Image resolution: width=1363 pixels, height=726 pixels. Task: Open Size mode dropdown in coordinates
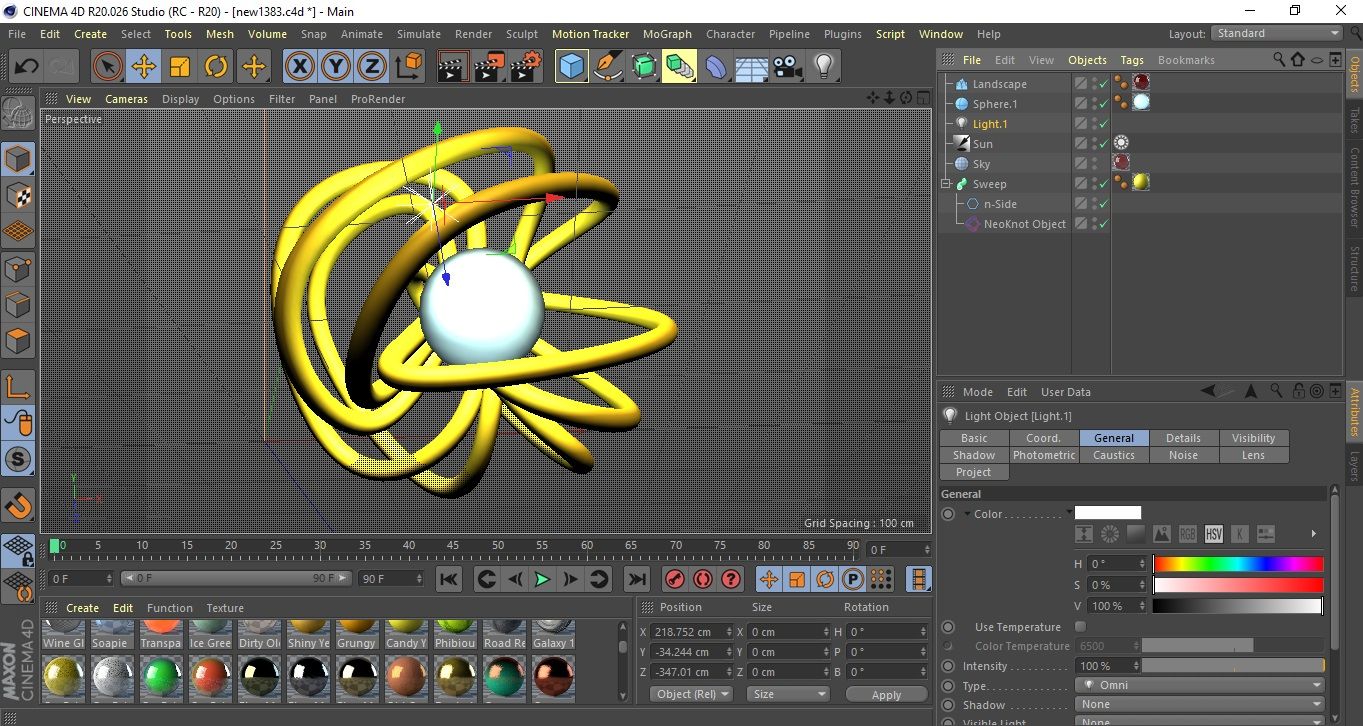click(x=789, y=694)
